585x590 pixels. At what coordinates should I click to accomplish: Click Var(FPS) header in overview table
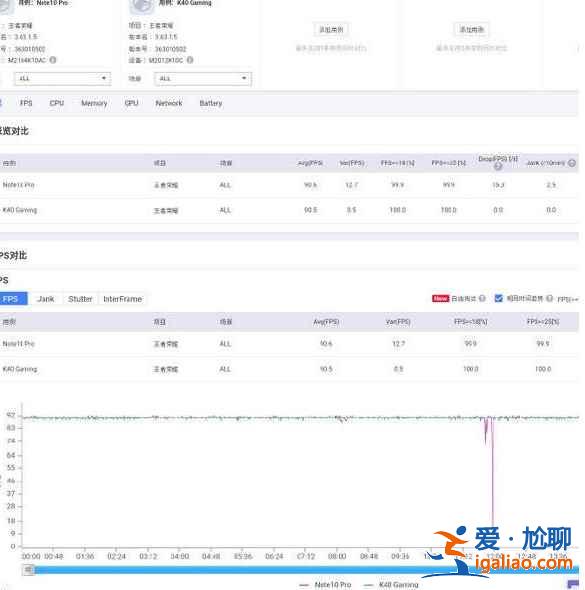(x=352, y=163)
